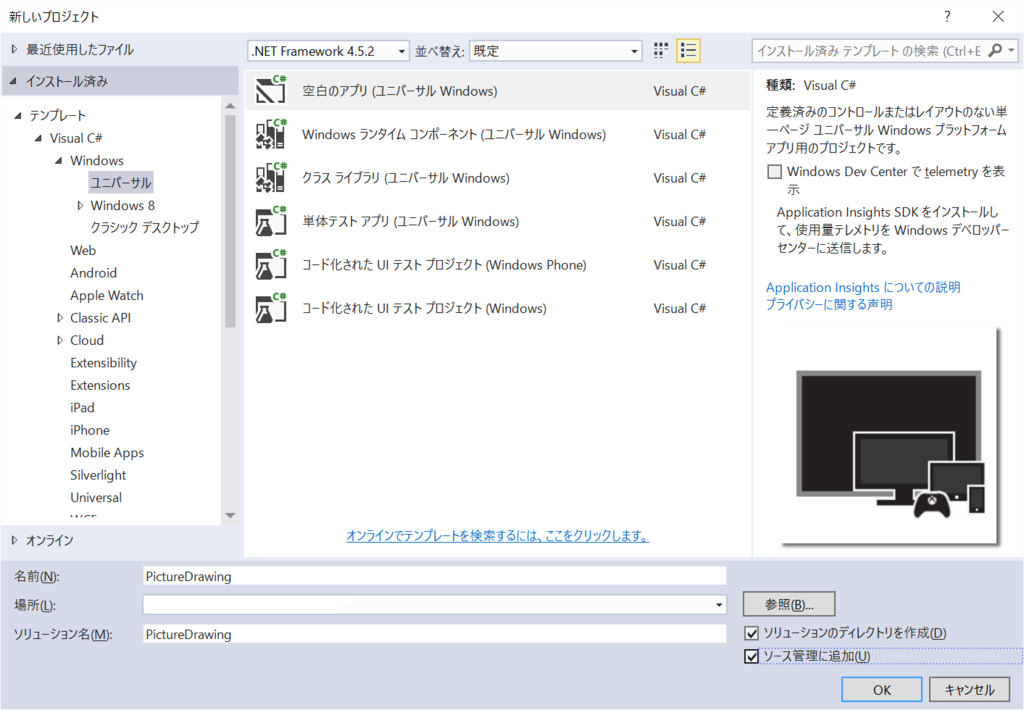Select コード化された UI テスト プロジェクト (Windows)
Viewport: 1024px width, 710px height.
(x=498, y=308)
